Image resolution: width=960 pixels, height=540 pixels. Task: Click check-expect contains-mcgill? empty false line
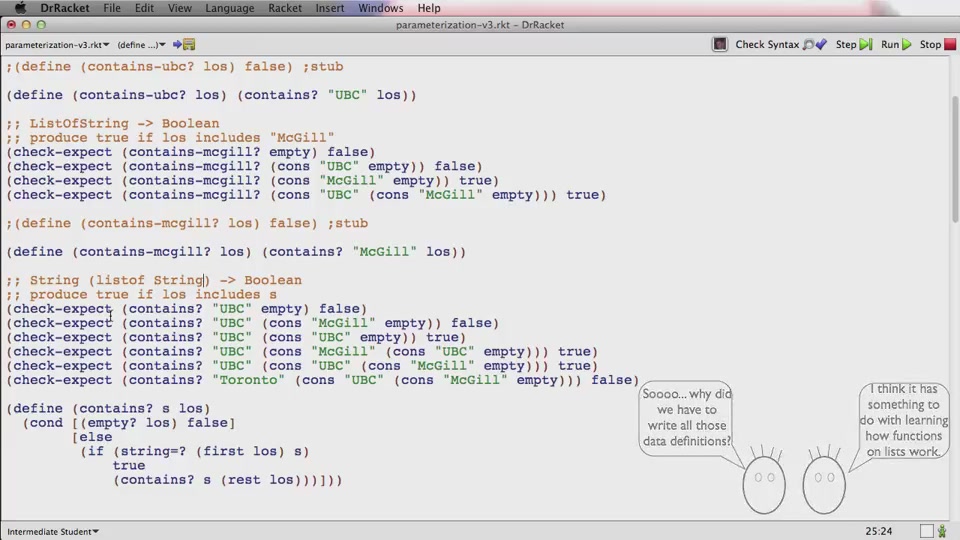[x=190, y=152]
